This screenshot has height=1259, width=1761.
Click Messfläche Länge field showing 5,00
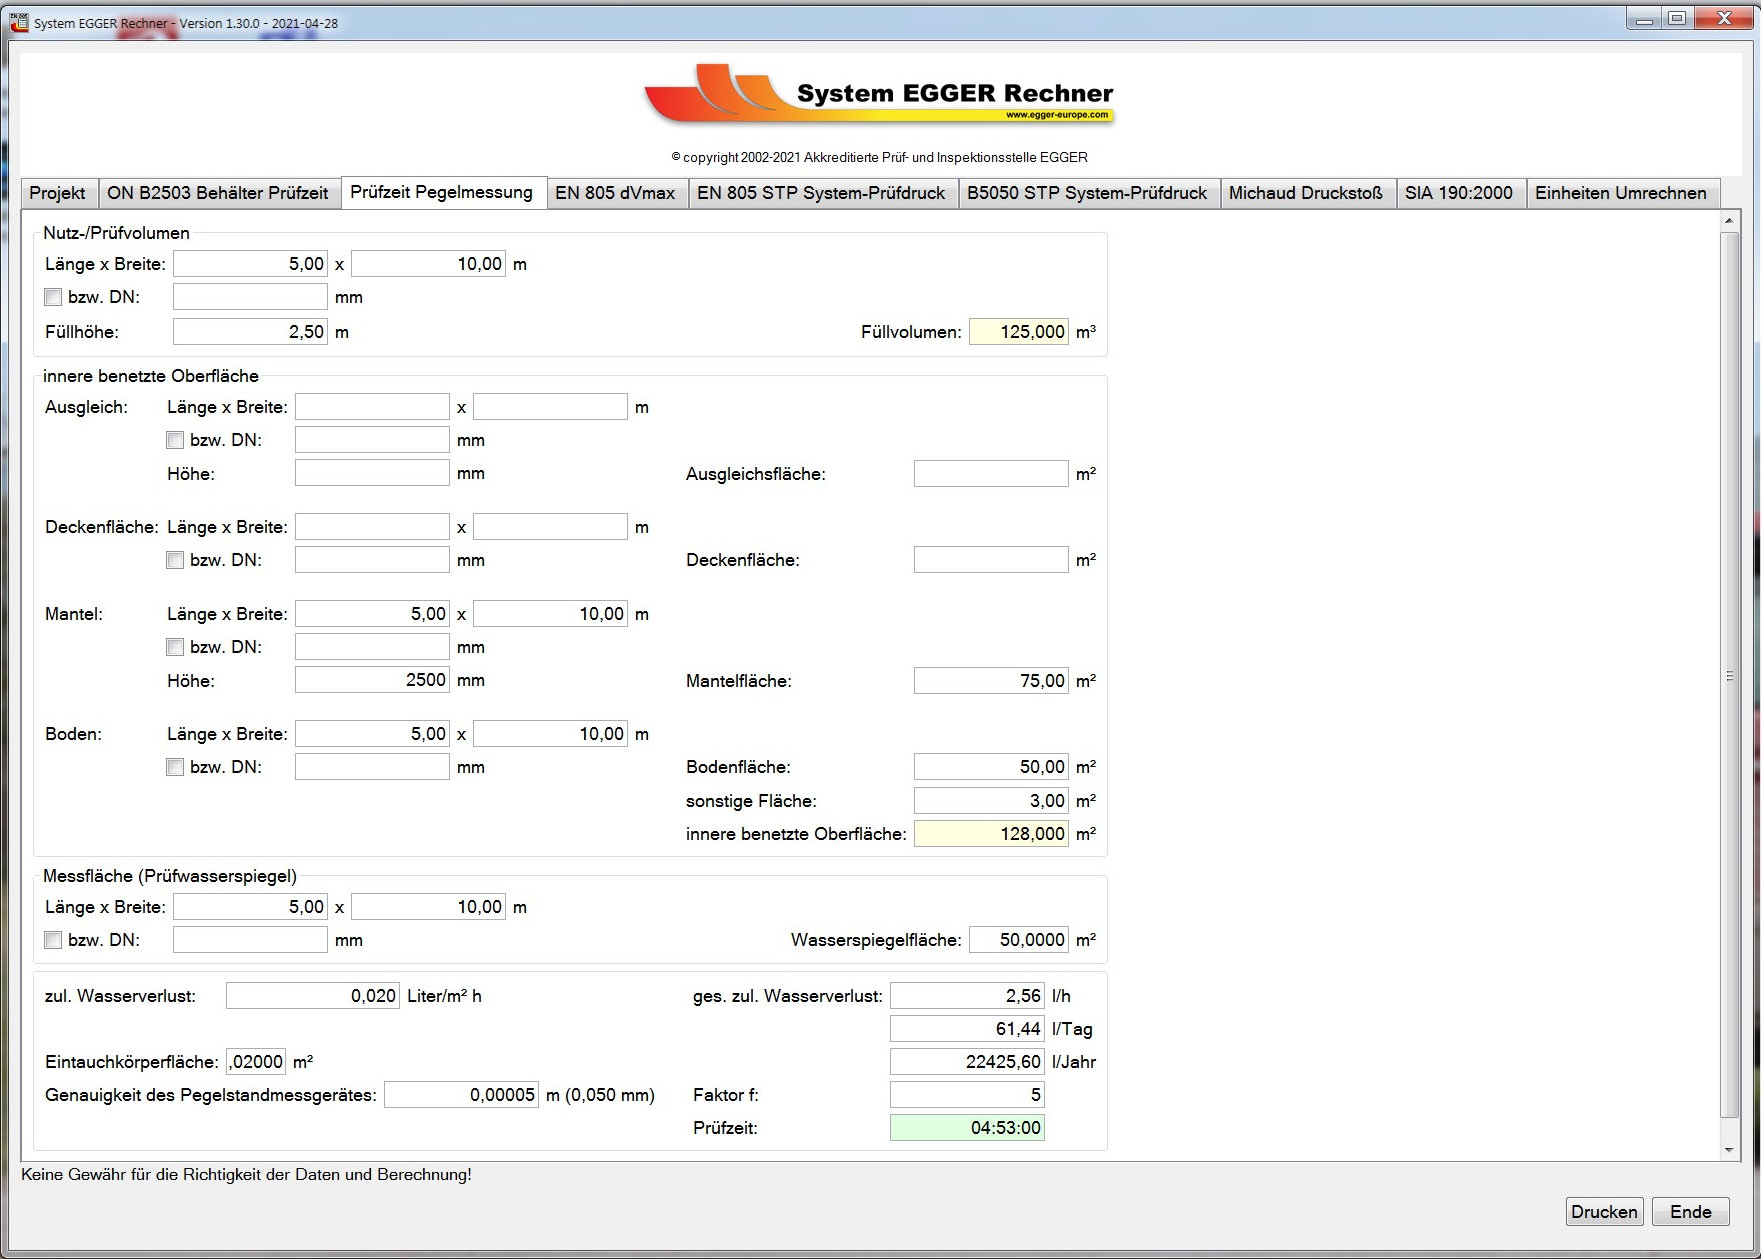pyautogui.click(x=250, y=907)
